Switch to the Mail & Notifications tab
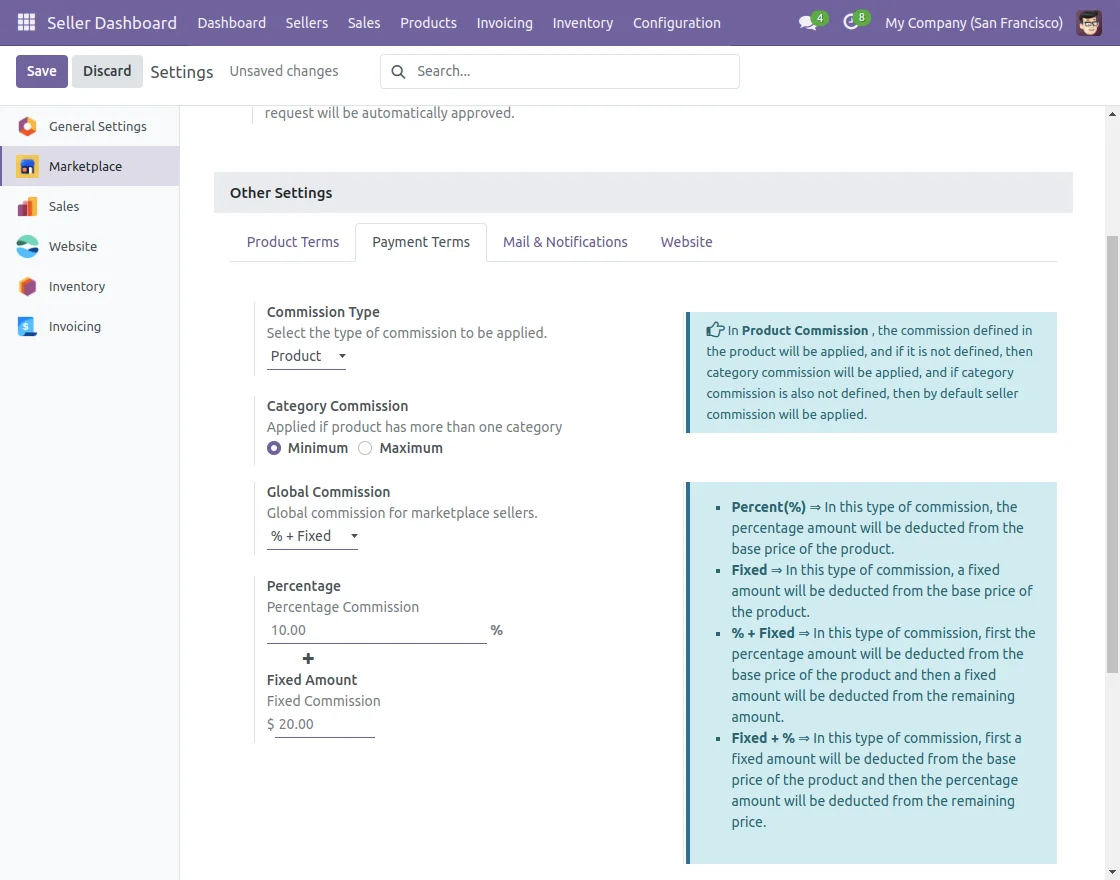 (565, 242)
